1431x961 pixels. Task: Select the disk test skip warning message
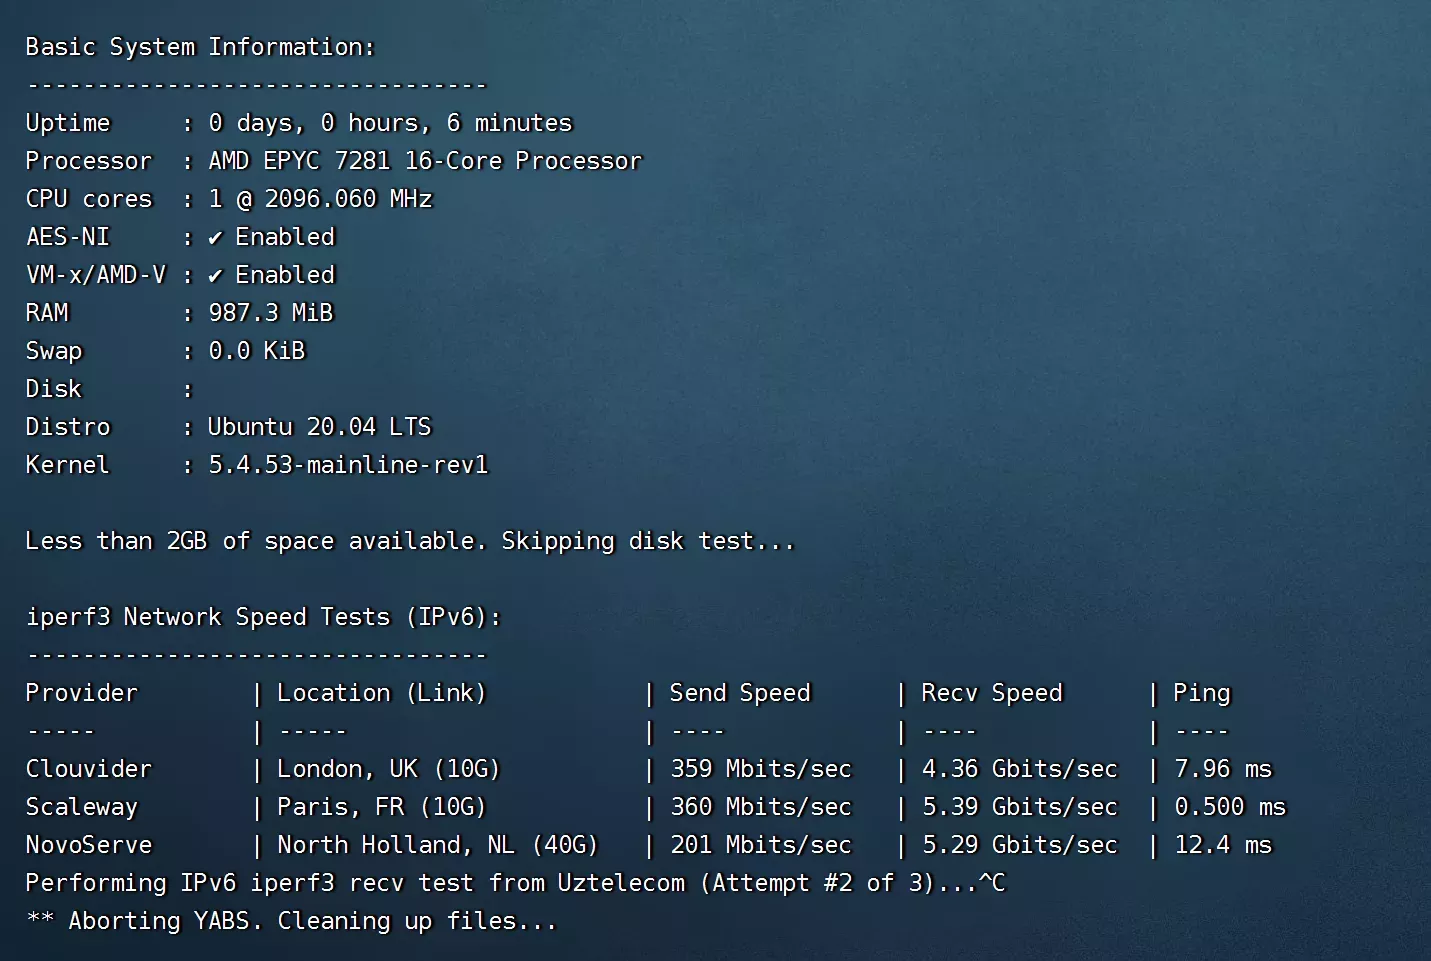tap(410, 541)
